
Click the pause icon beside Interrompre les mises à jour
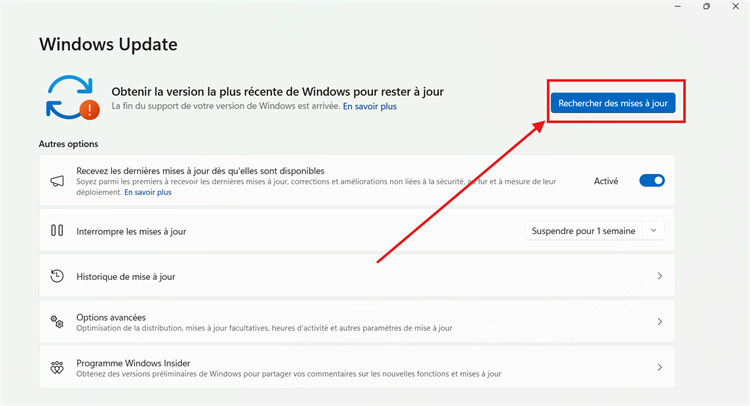pos(57,230)
